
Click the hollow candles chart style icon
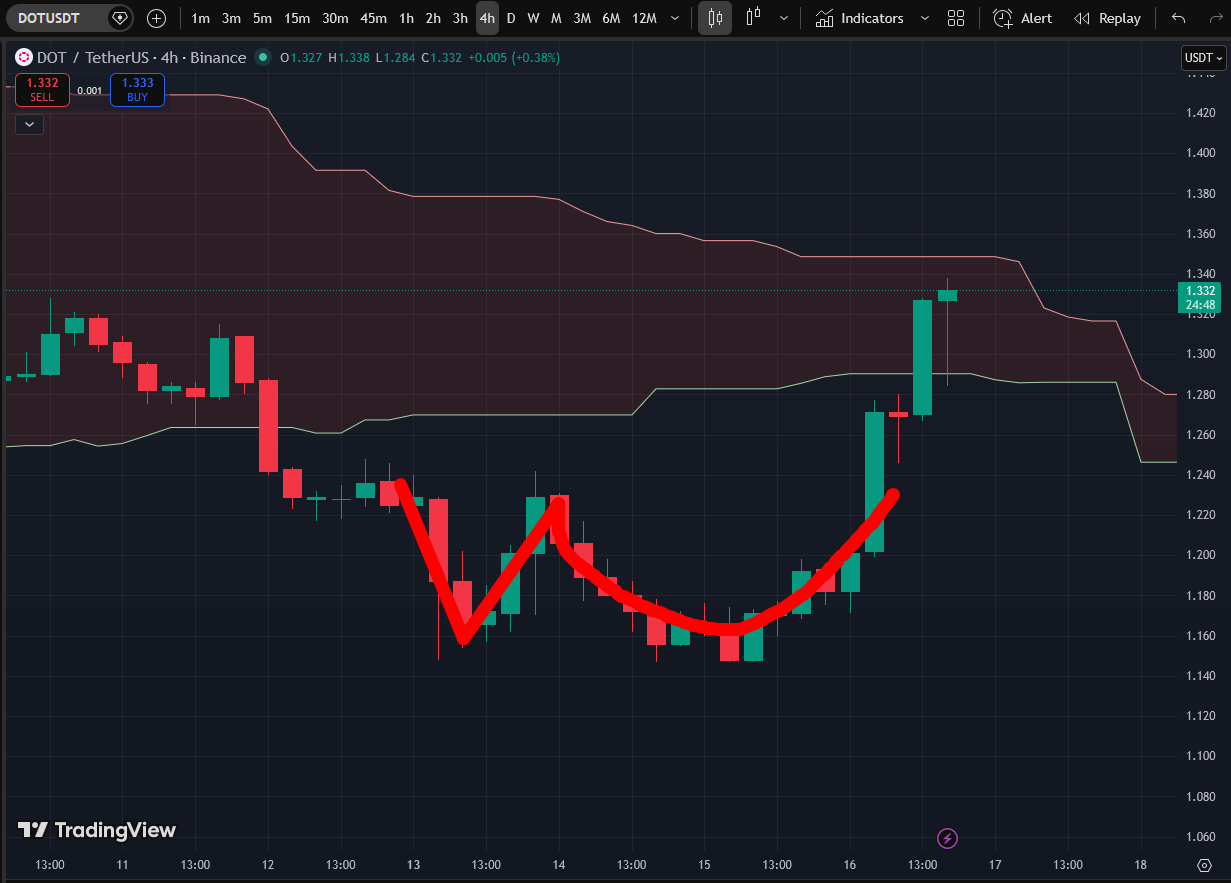tap(754, 18)
